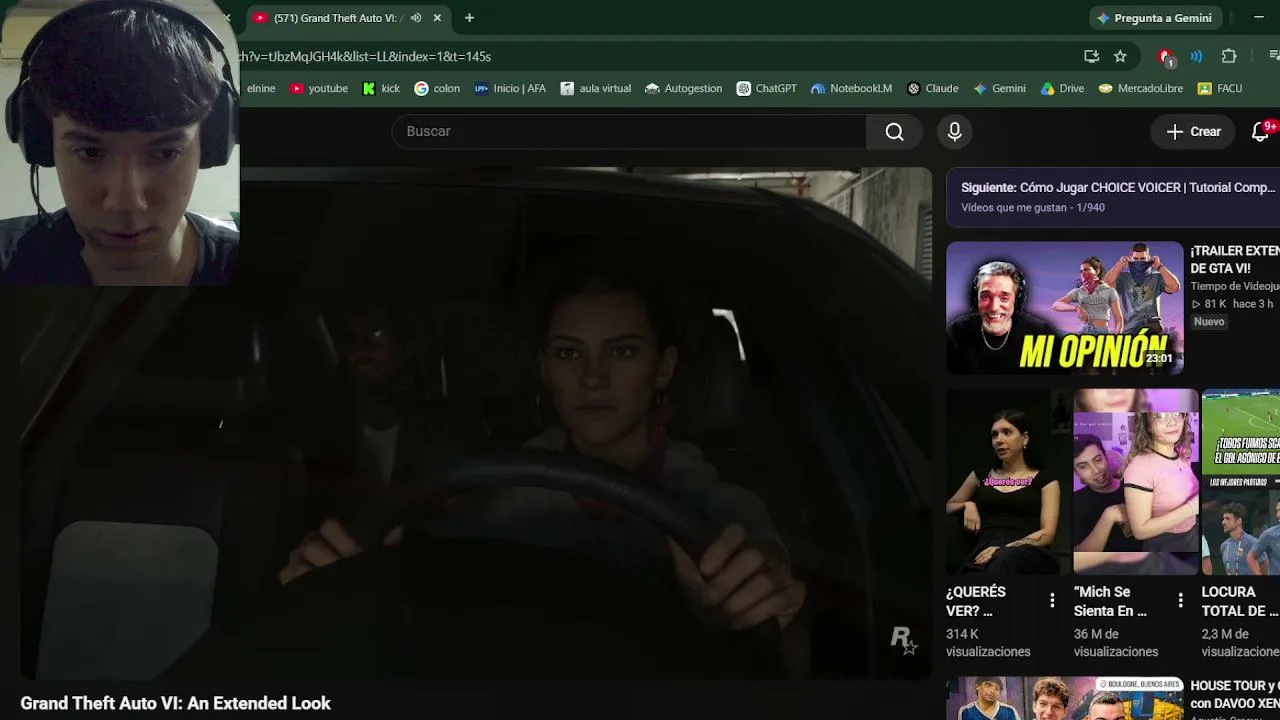
Task: Click the YouTube search magnifier button
Action: [x=895, y=131]
